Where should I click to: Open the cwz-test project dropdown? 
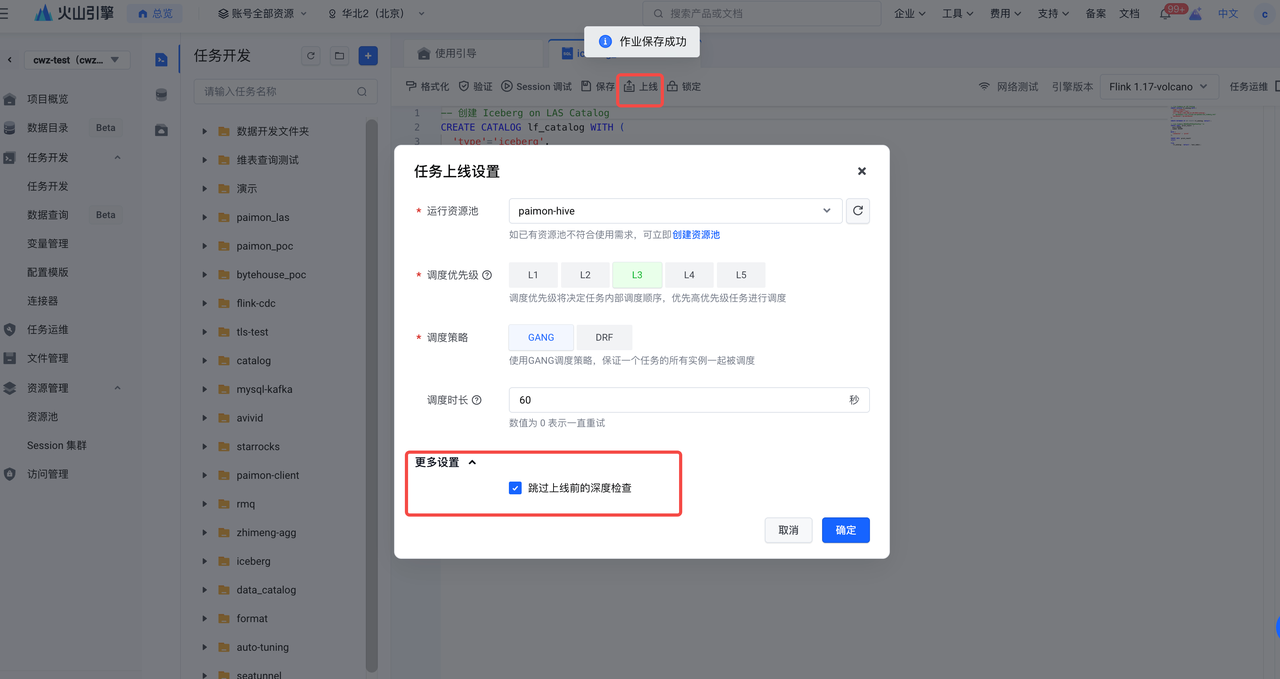[77, 60]
